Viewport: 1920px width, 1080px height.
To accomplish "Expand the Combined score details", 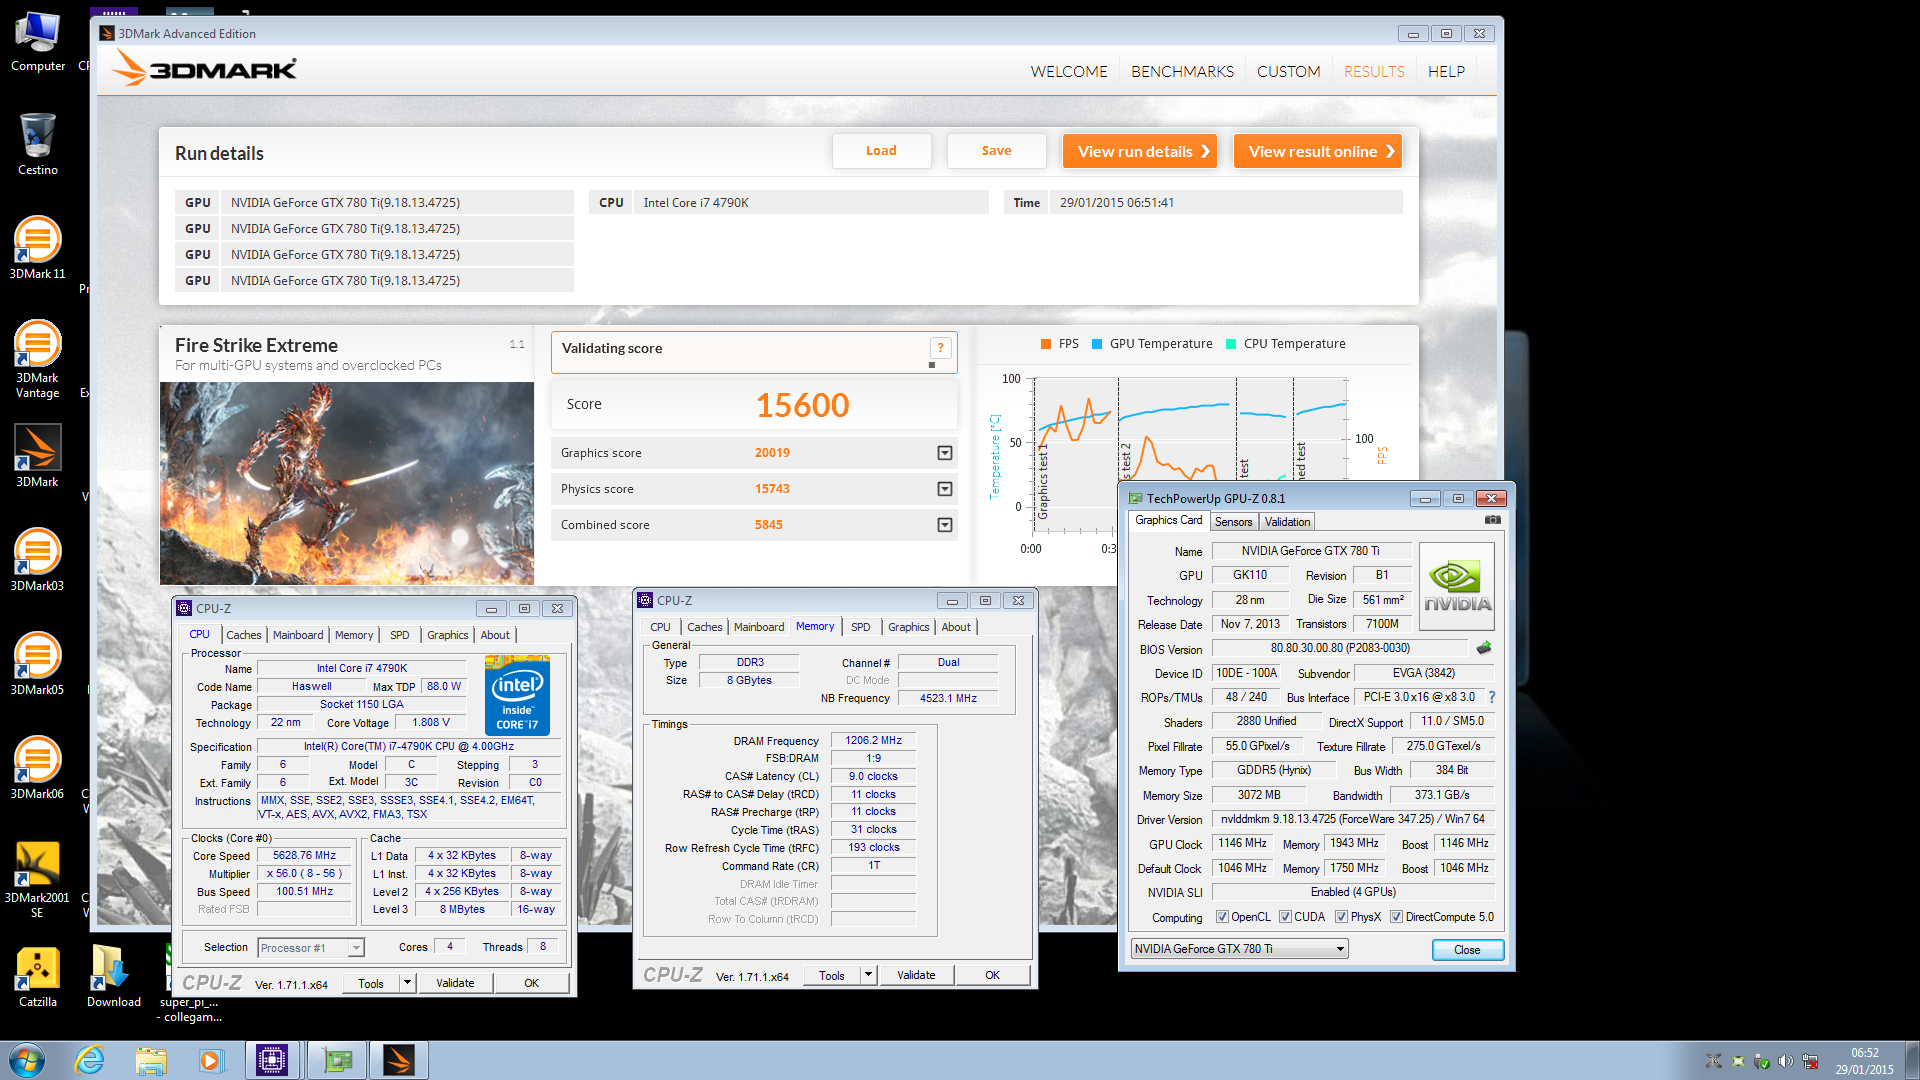I will [x=944, y=525].
